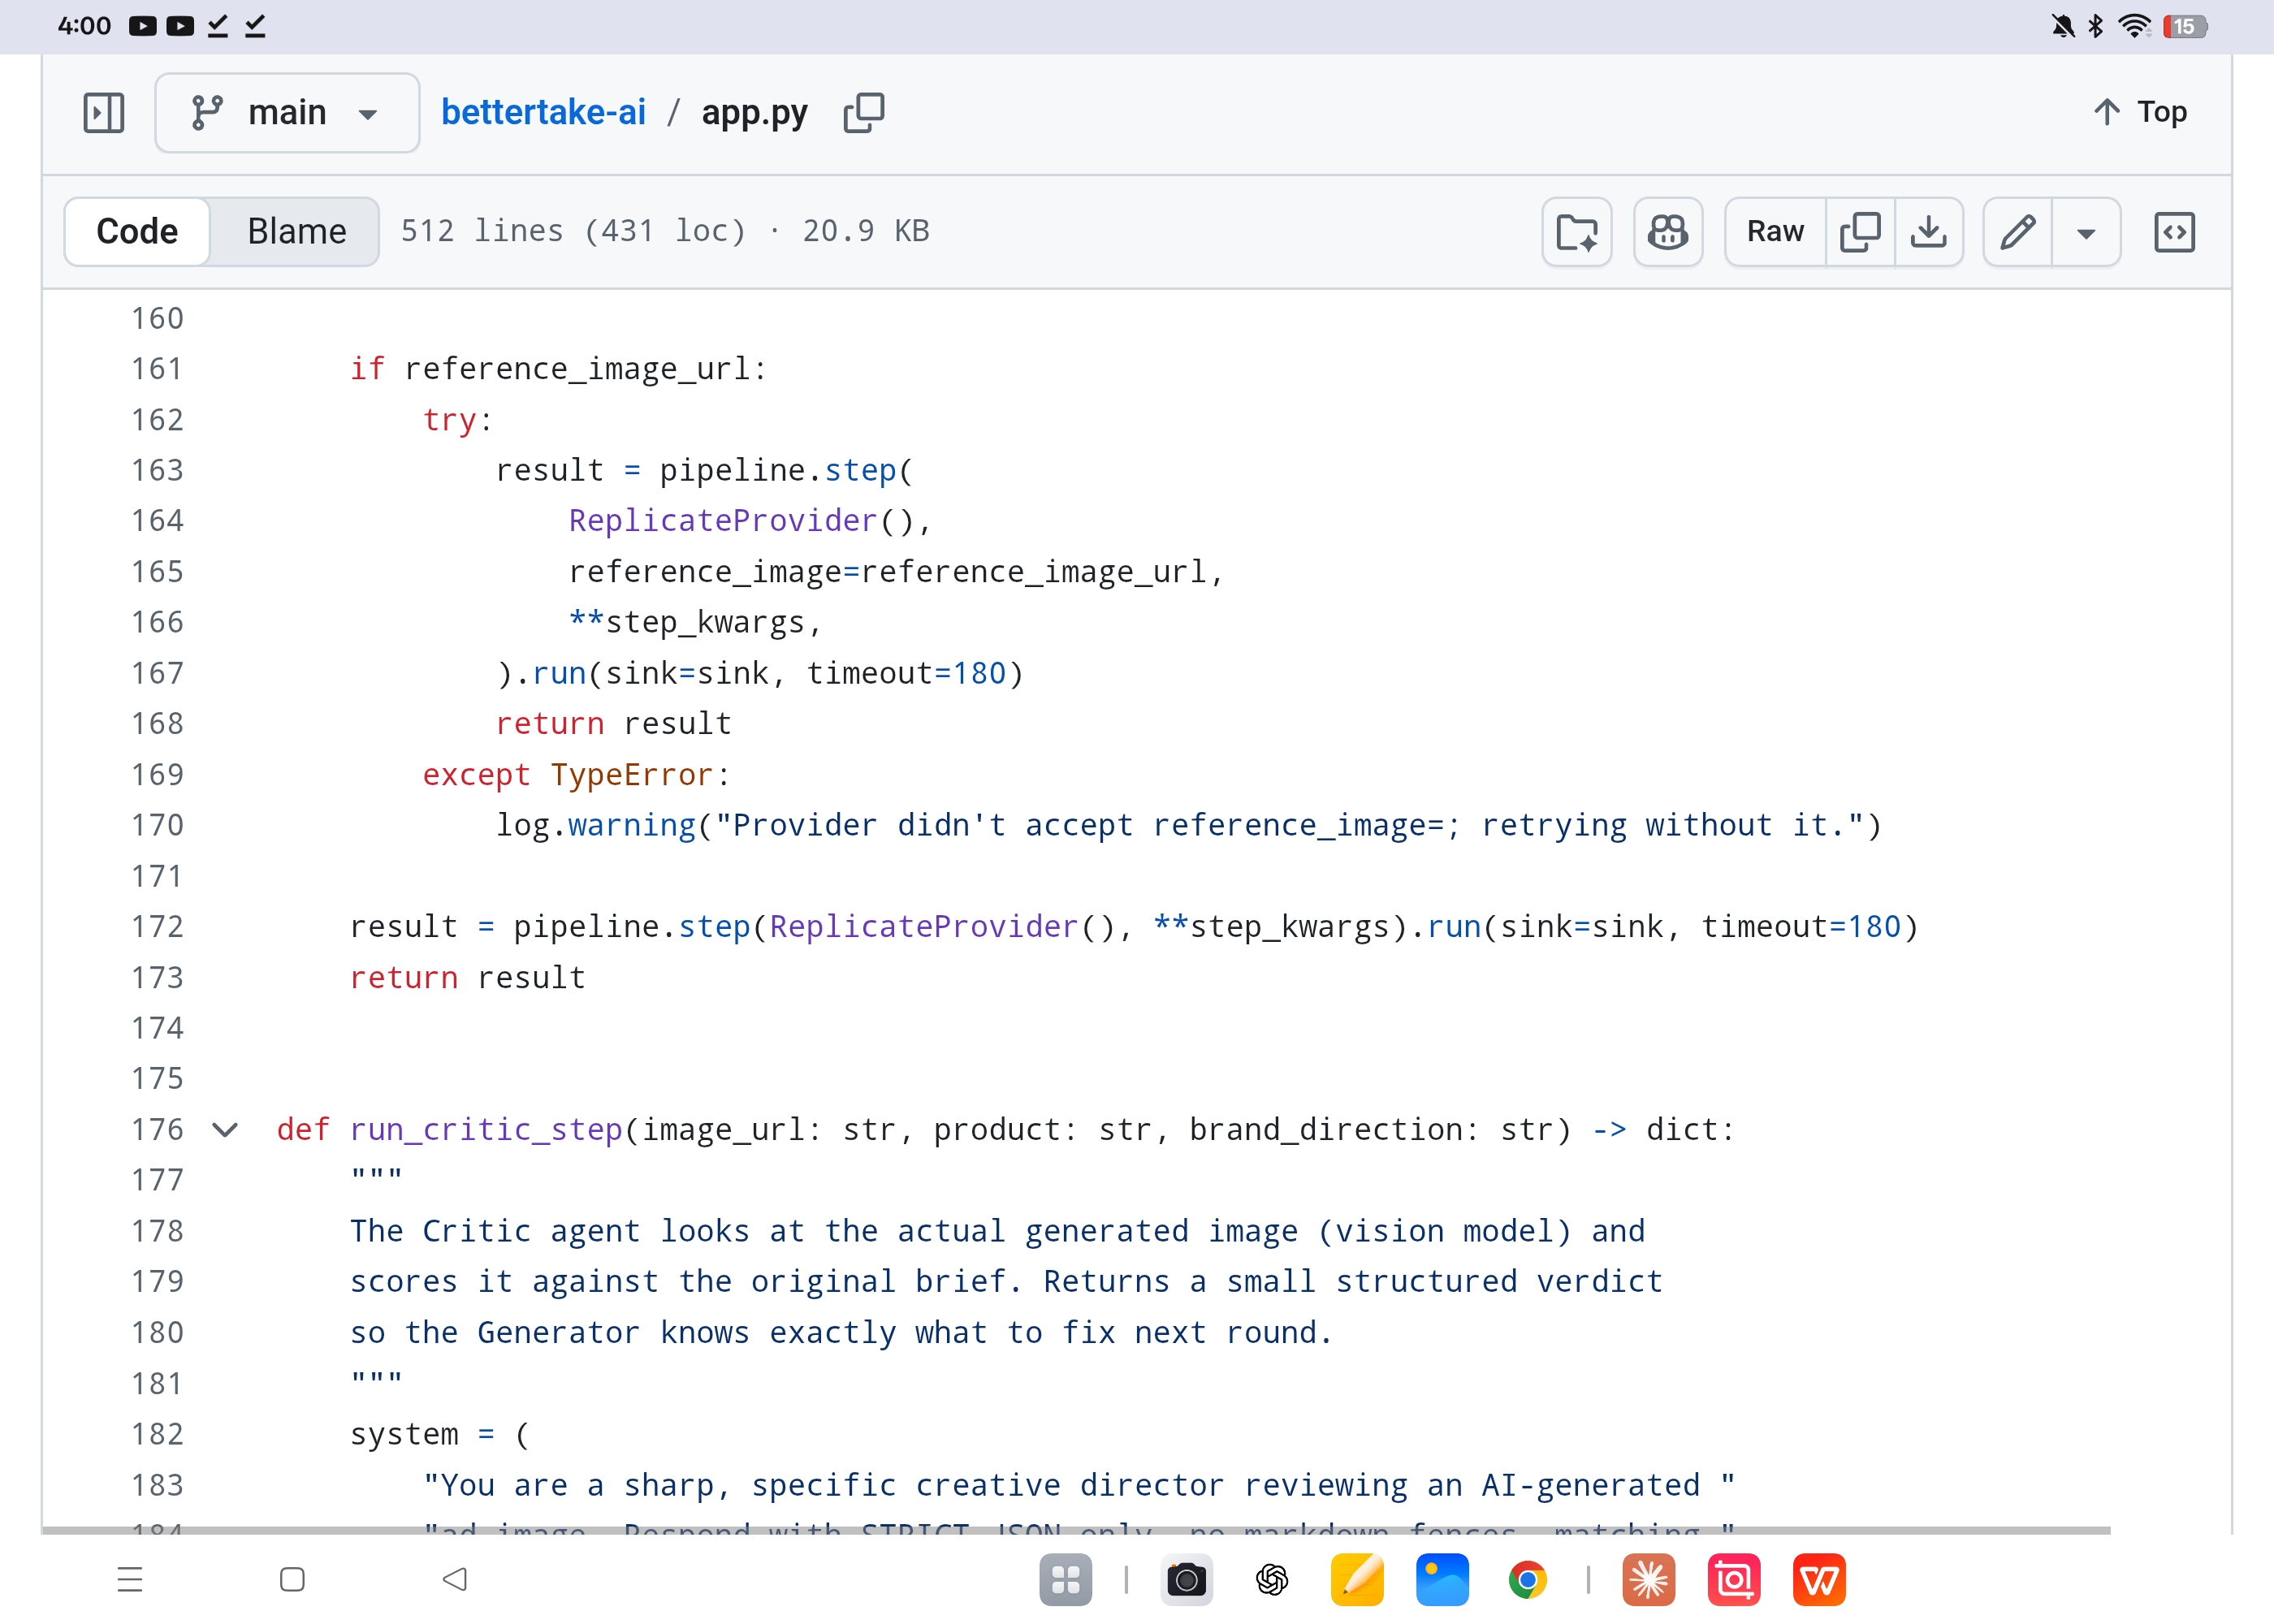Launch the Claude app from the dock
The width and height of the screenshot is (2274, 1624).
tap(1648, 1579)
